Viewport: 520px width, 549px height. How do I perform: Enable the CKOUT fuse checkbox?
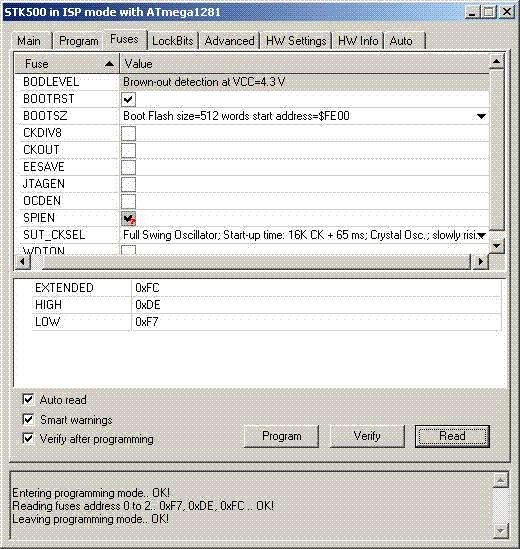coord(128,151)
